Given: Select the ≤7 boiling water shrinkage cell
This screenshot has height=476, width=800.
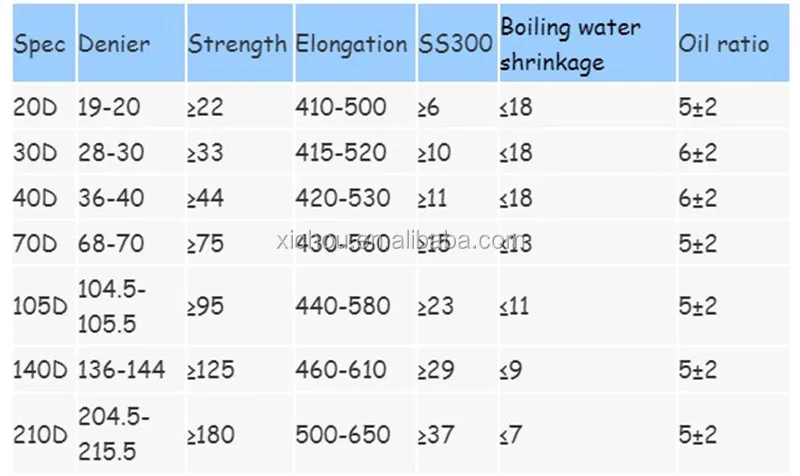Looking at the screenshot, I should pos(510,435).
